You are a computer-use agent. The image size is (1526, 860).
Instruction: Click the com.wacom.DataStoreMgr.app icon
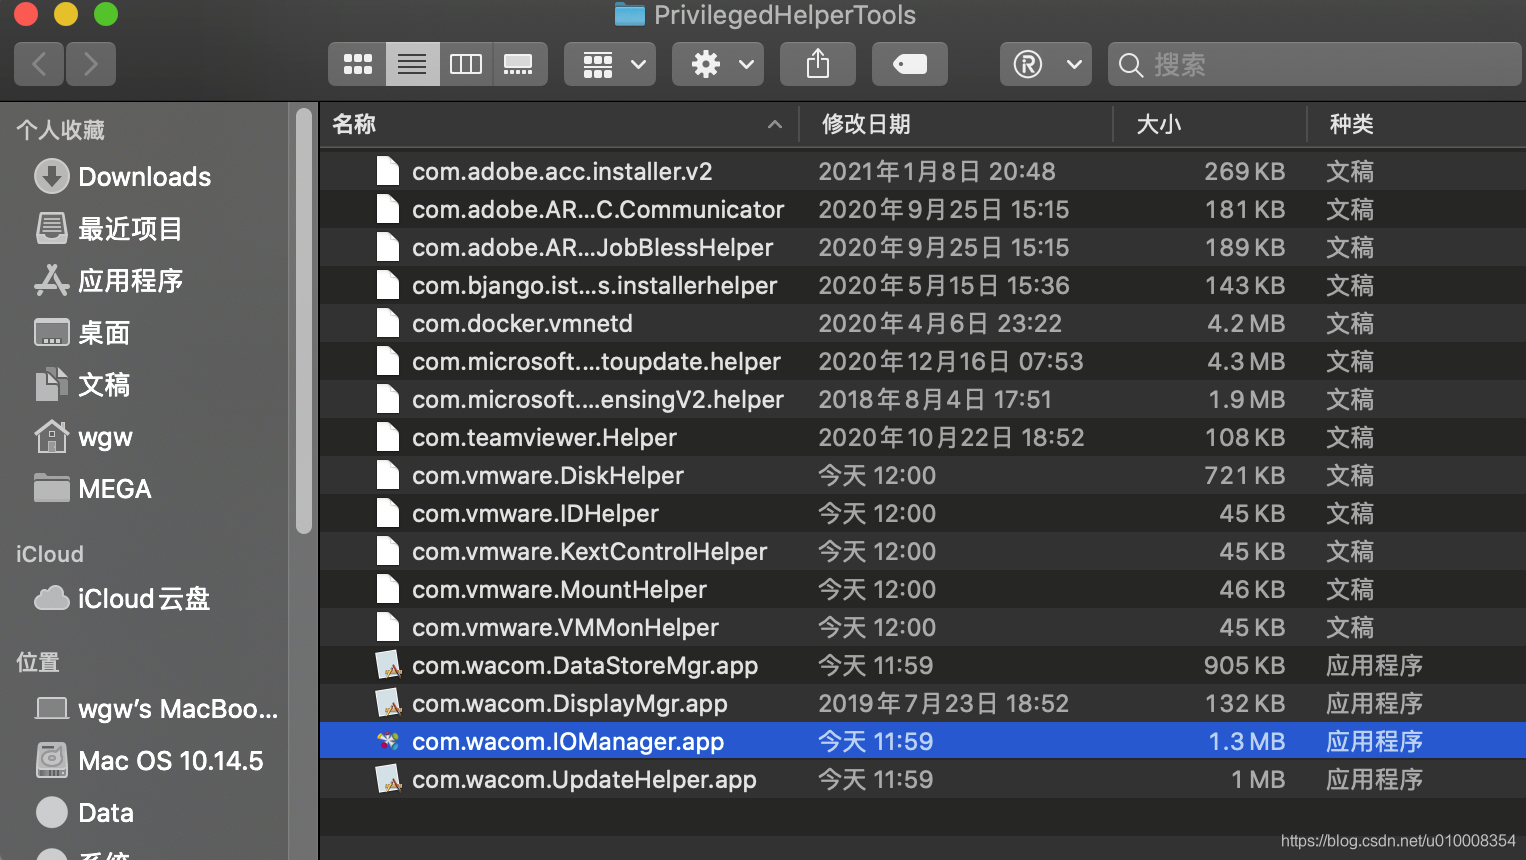388,665
